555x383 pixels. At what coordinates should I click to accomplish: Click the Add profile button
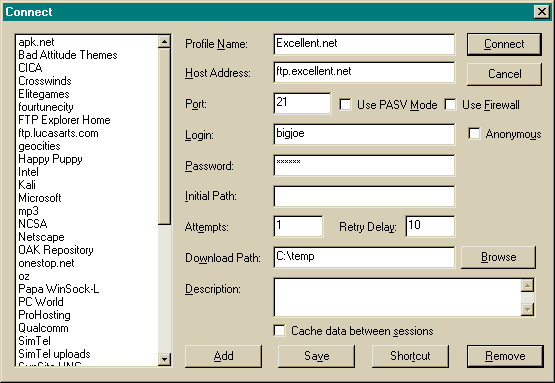click(223, 356)
